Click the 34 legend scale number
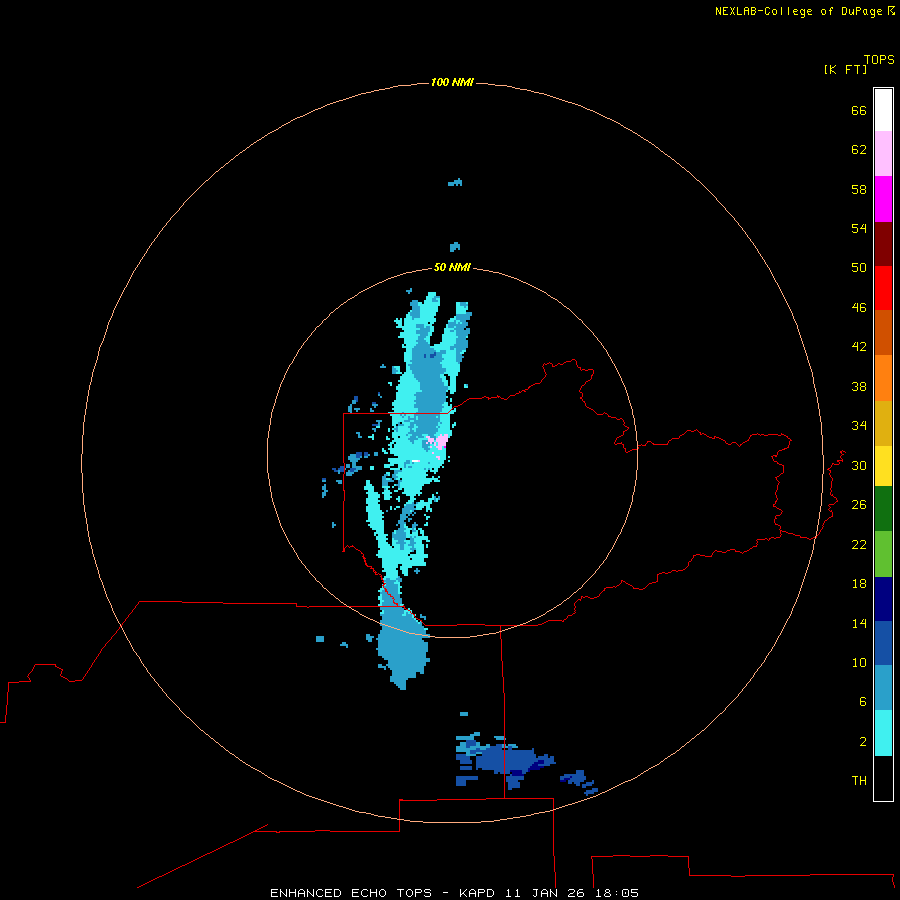The width and height of the screenshot is (900, 900). (x=859, y=425)
